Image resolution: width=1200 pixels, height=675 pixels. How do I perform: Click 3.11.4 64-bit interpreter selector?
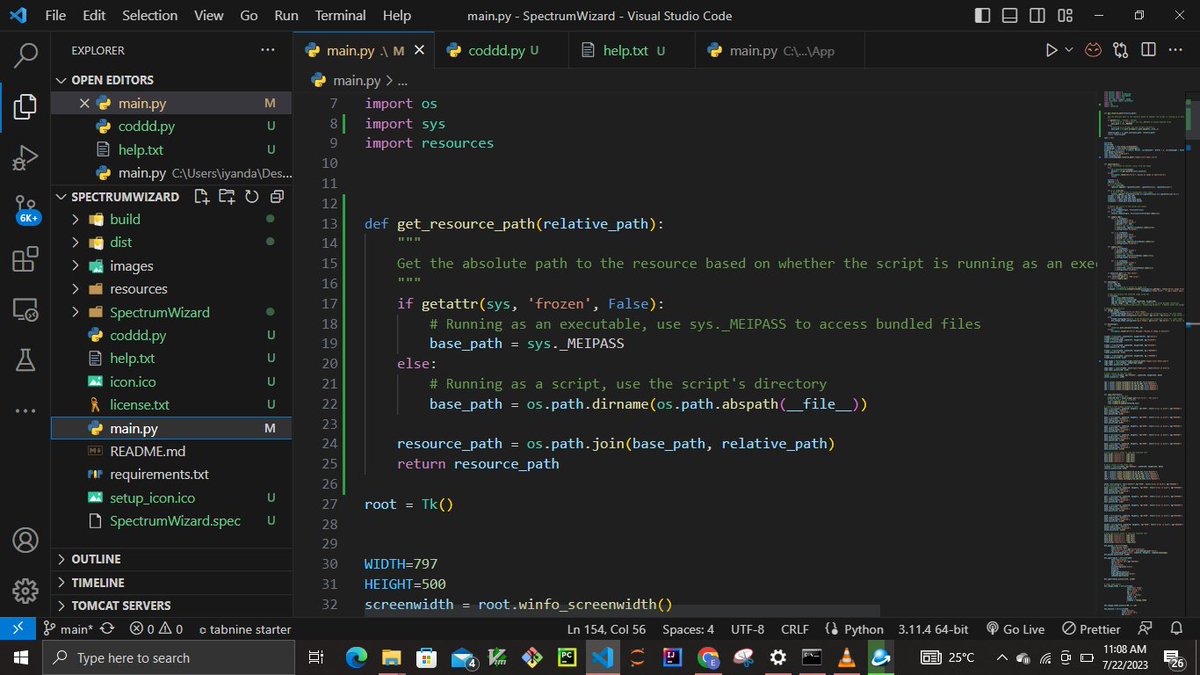[933, 629]
